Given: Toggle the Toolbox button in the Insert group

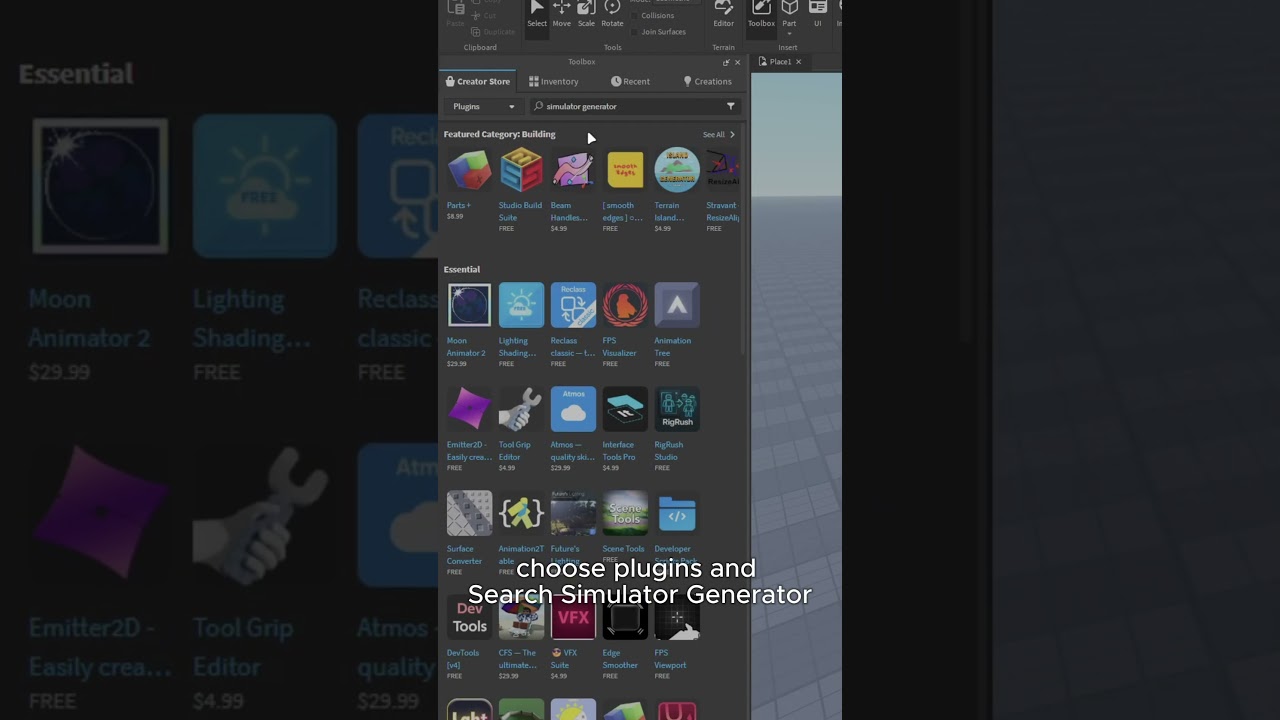Looking at the screenshot, I should point(761,15).
